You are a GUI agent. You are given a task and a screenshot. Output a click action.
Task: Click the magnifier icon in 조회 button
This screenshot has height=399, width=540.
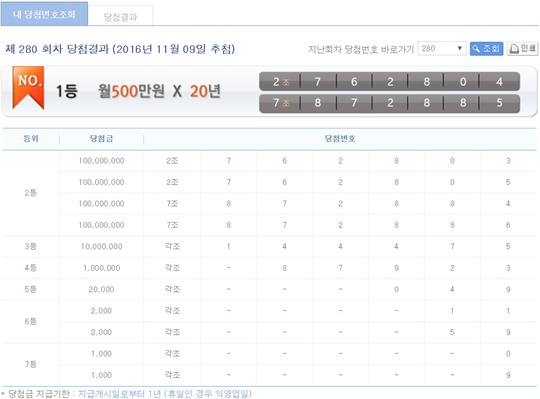[x=476, y=49]
